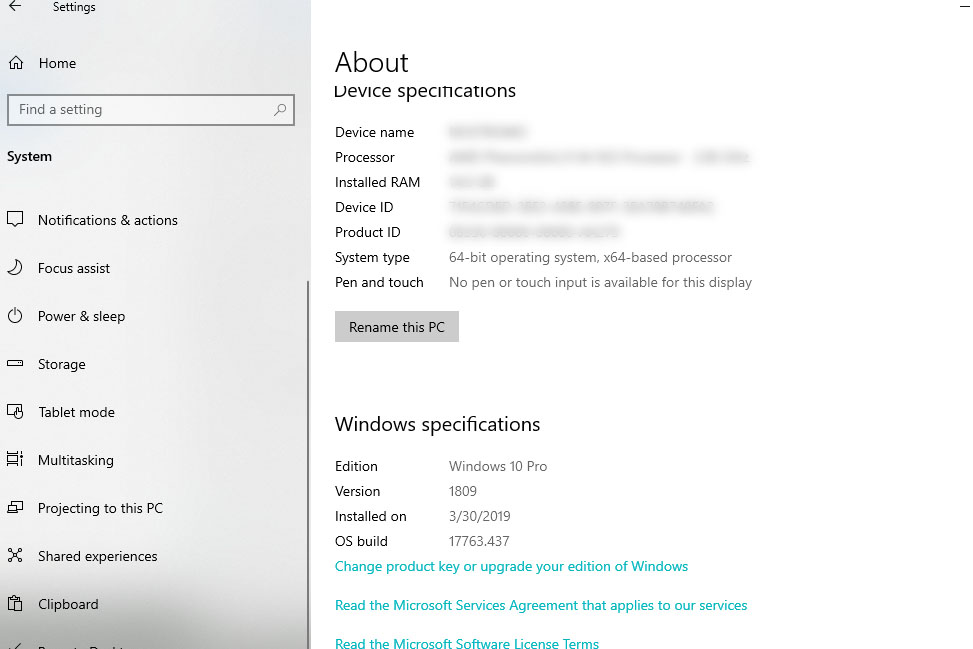
Task: Click the Storage drive icon
Action: tap(15, 364)
